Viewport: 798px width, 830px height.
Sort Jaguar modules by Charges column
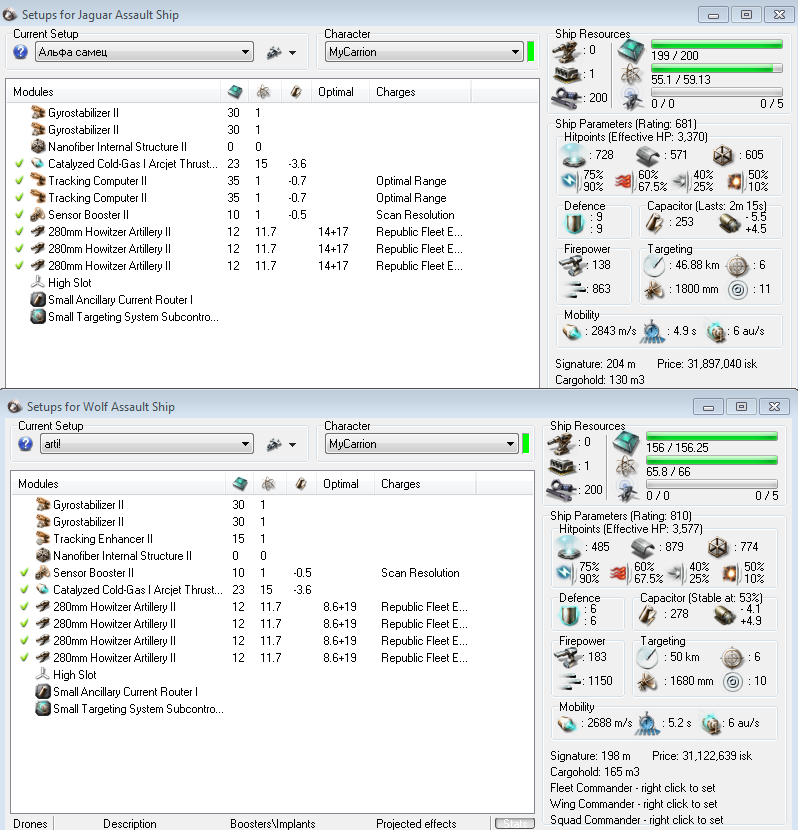coord(420,92)
